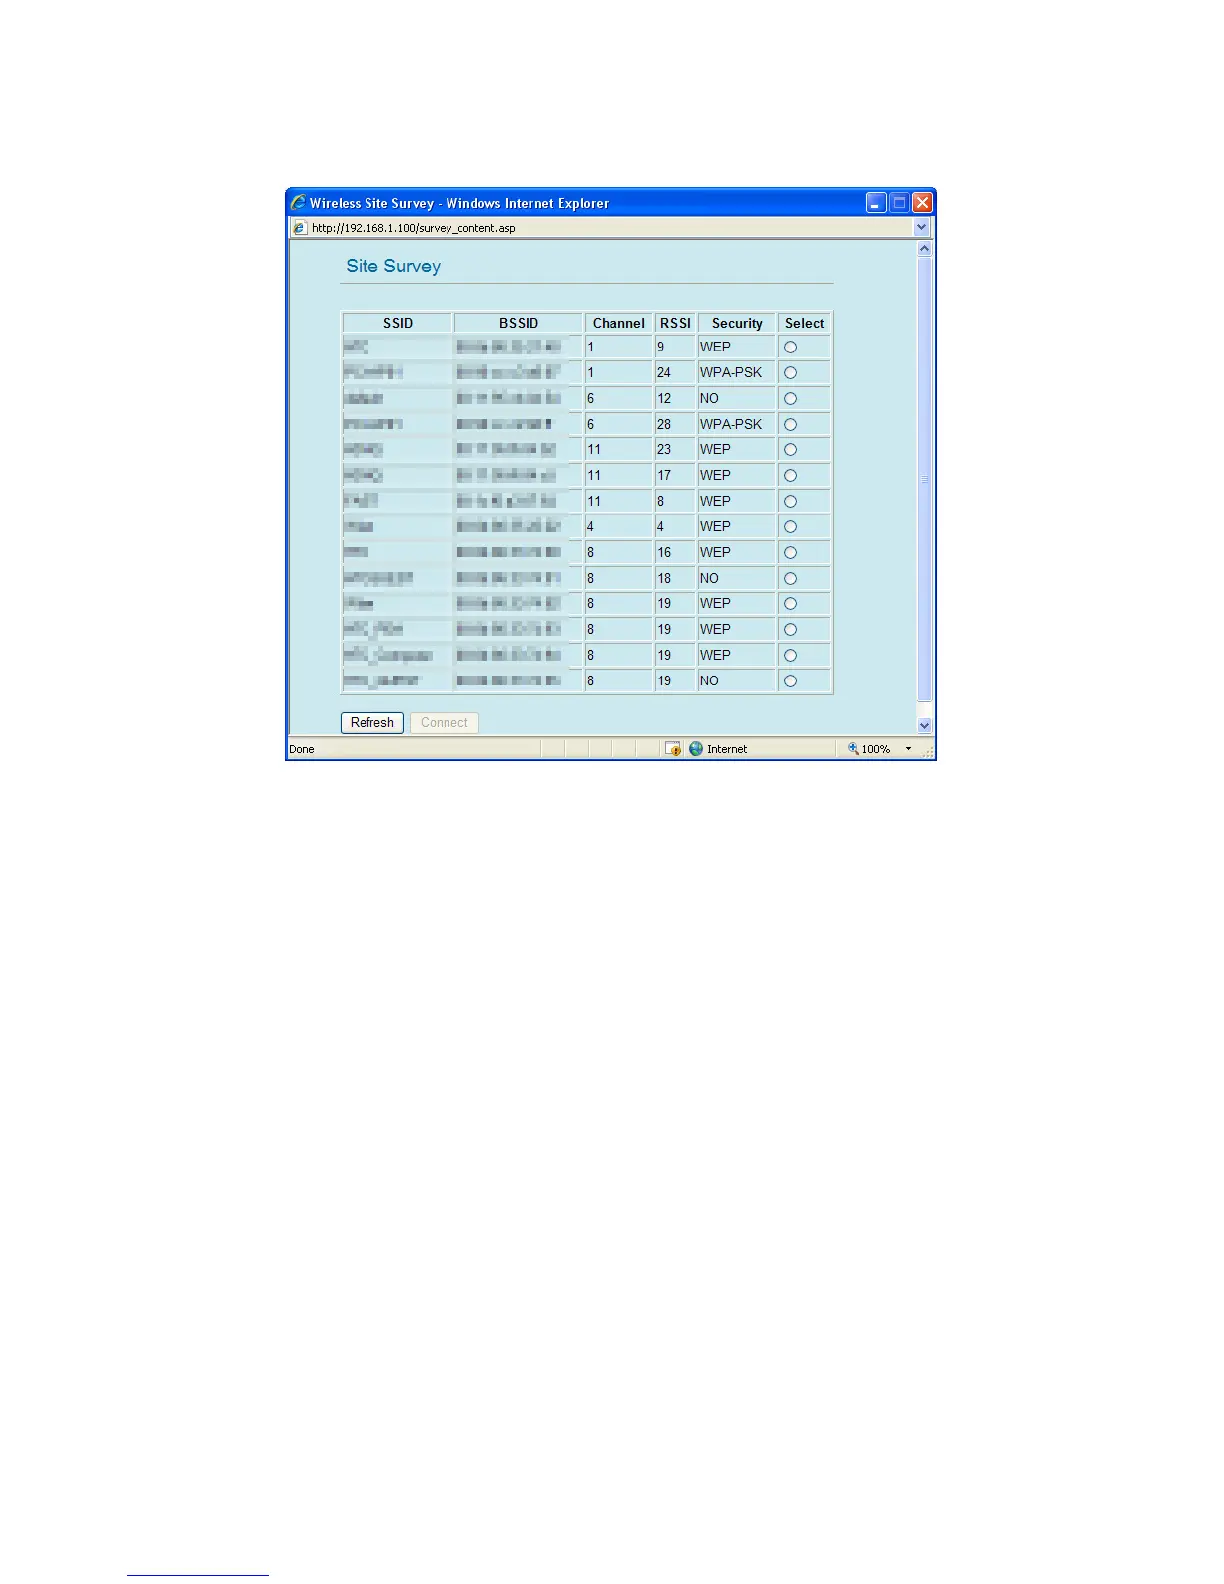Click the BSSID column header

point(518,323)
